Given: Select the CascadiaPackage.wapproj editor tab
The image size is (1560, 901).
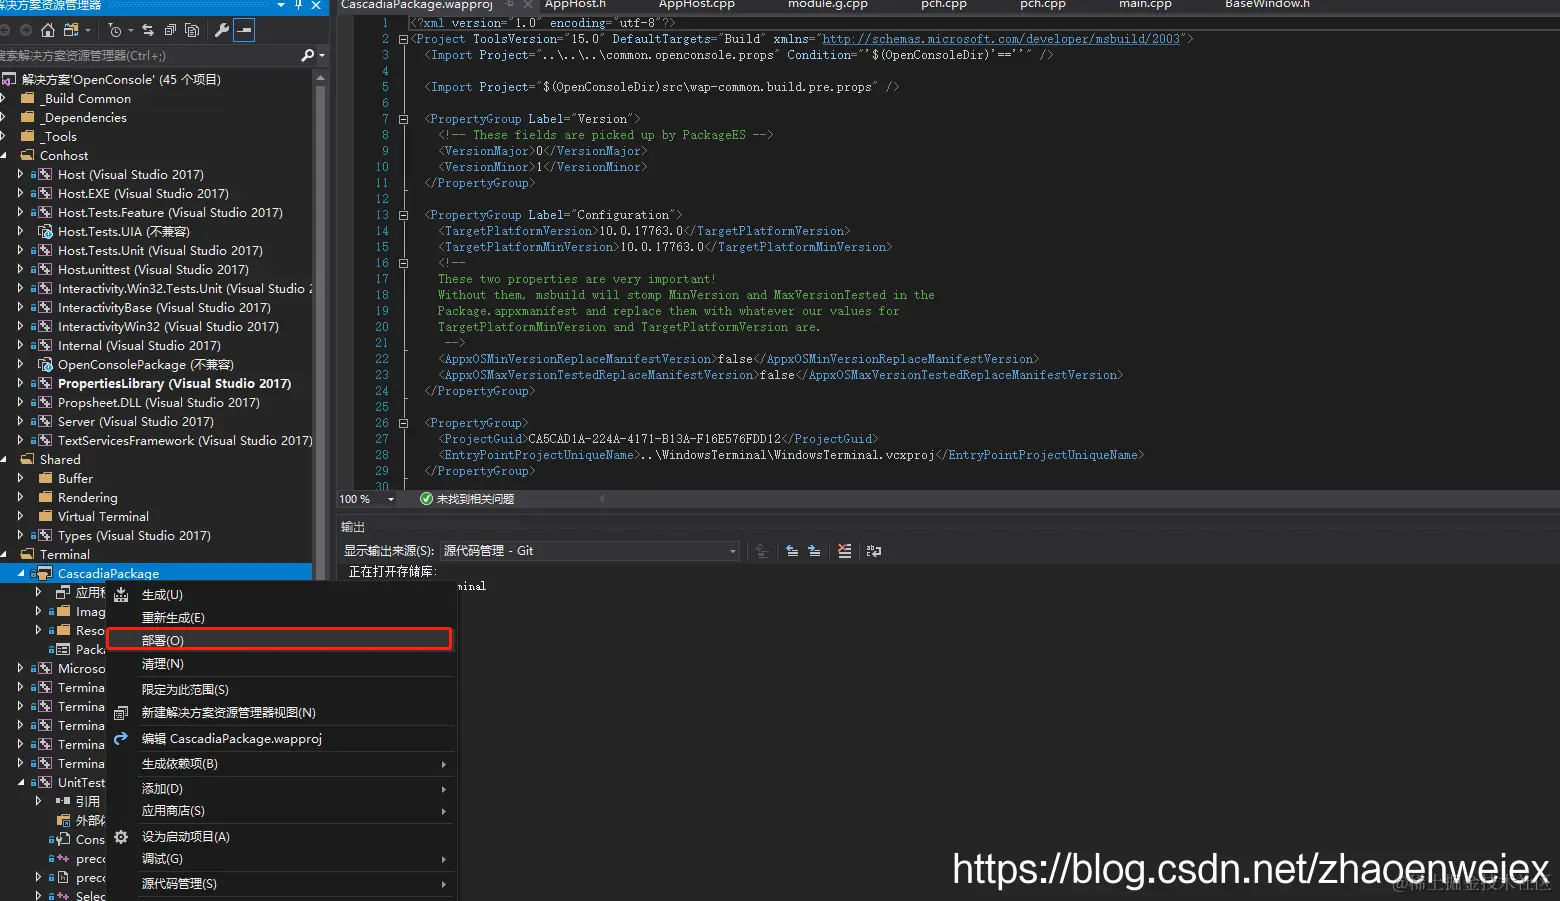Looking at the screenshot, I should point(417,5).
